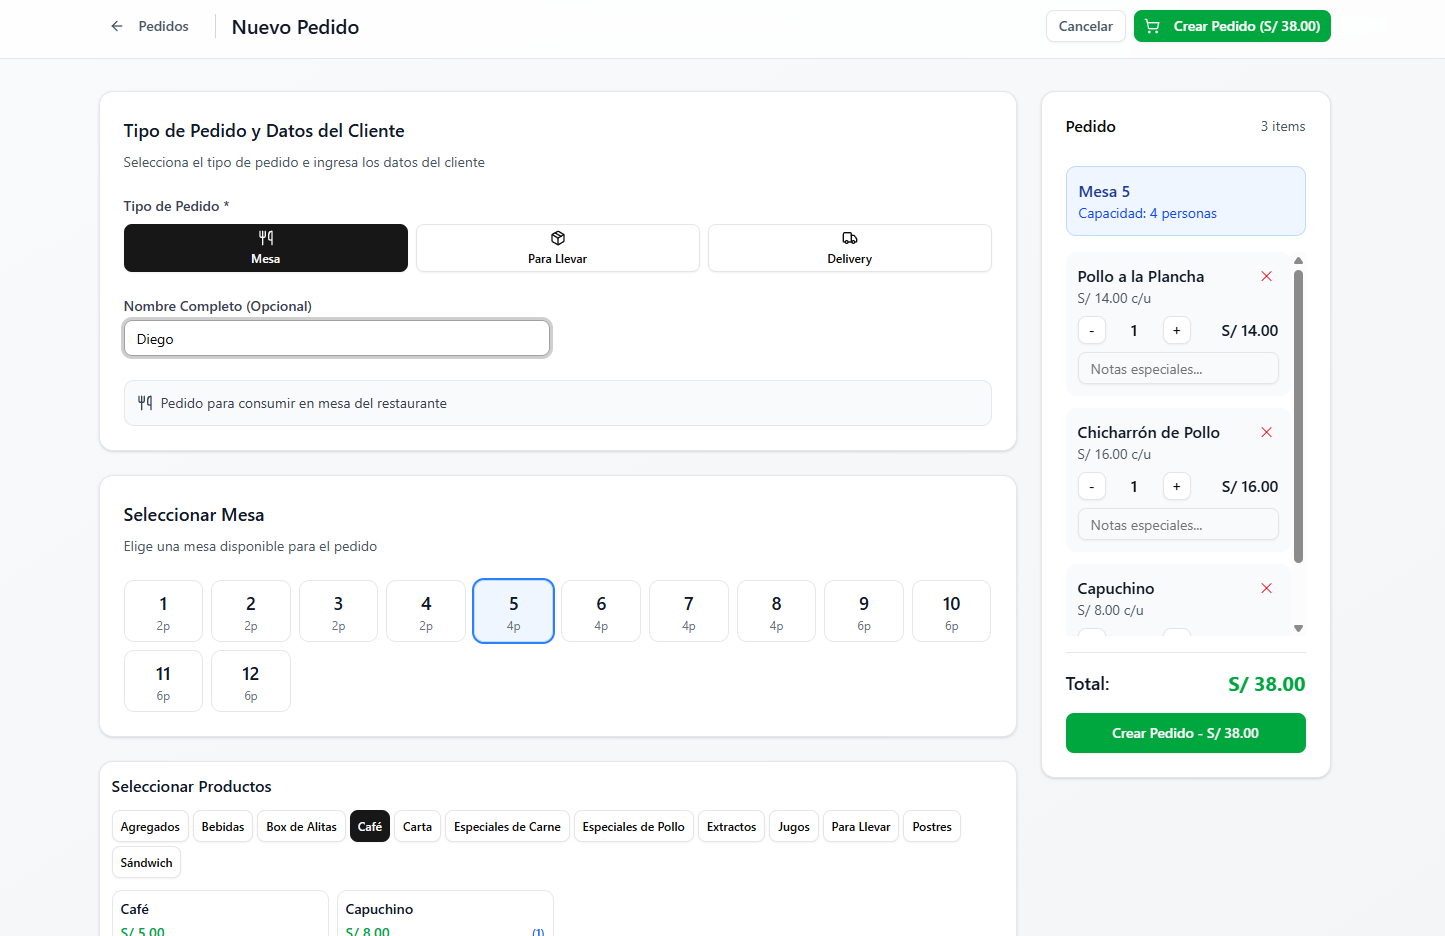
Task: Pick table 8 for the order
Action: (776, 611)
